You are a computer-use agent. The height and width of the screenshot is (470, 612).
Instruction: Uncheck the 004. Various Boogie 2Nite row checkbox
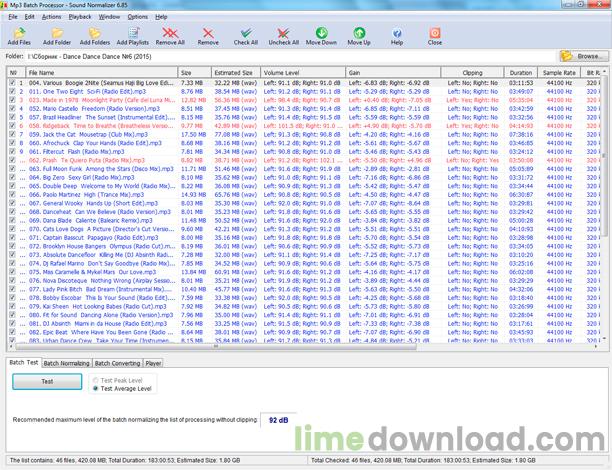(x=12, y=83)
